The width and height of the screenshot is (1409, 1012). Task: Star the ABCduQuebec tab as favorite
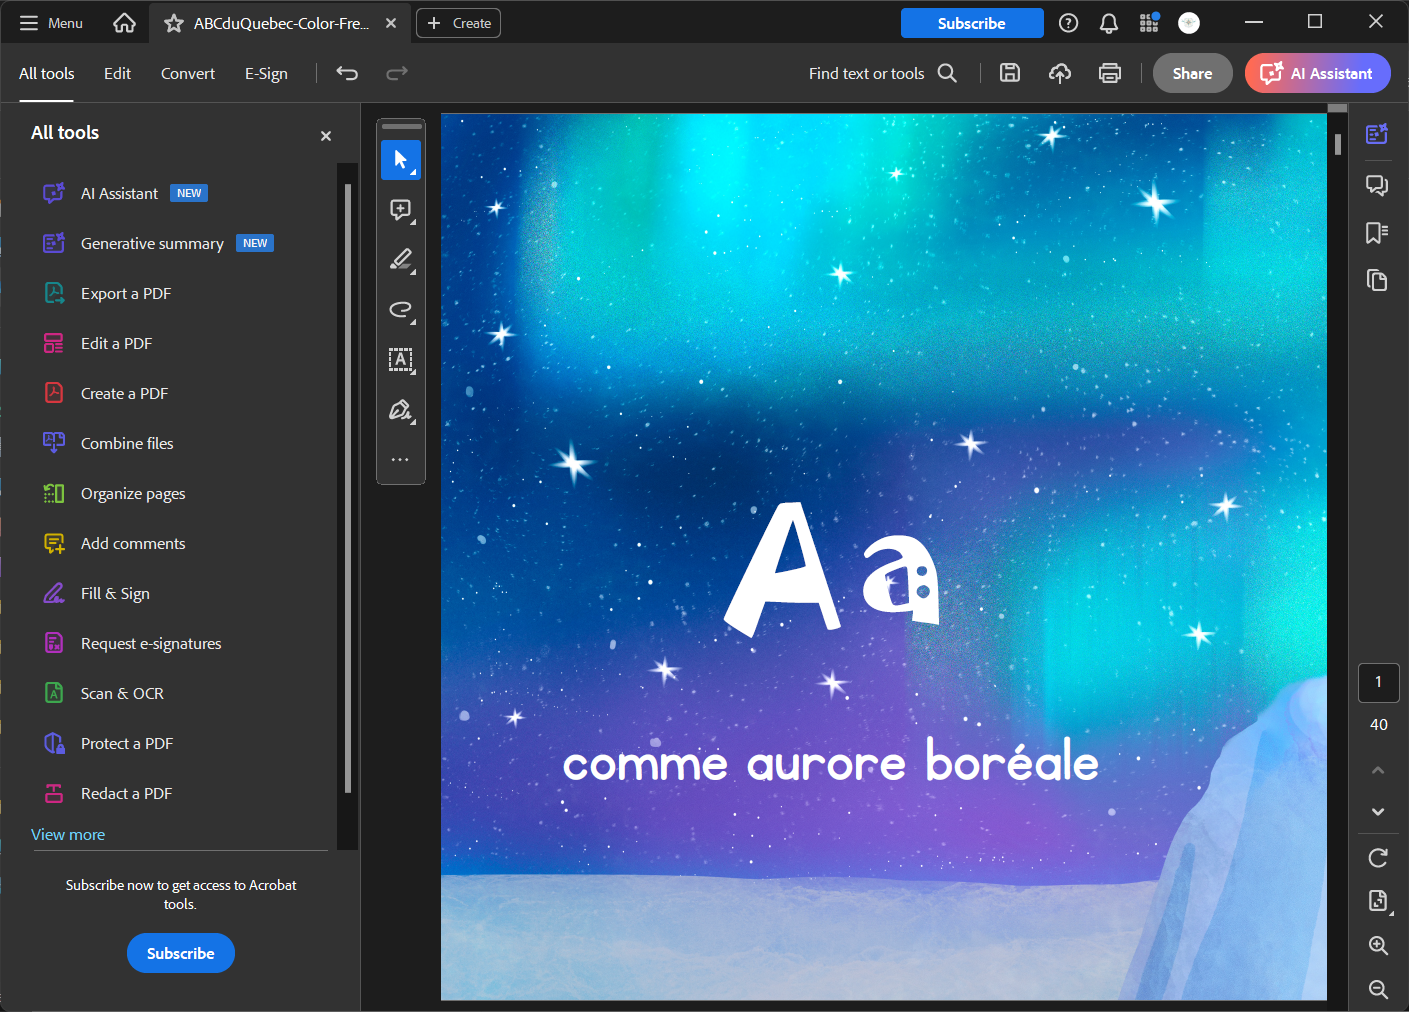[174, 23]
